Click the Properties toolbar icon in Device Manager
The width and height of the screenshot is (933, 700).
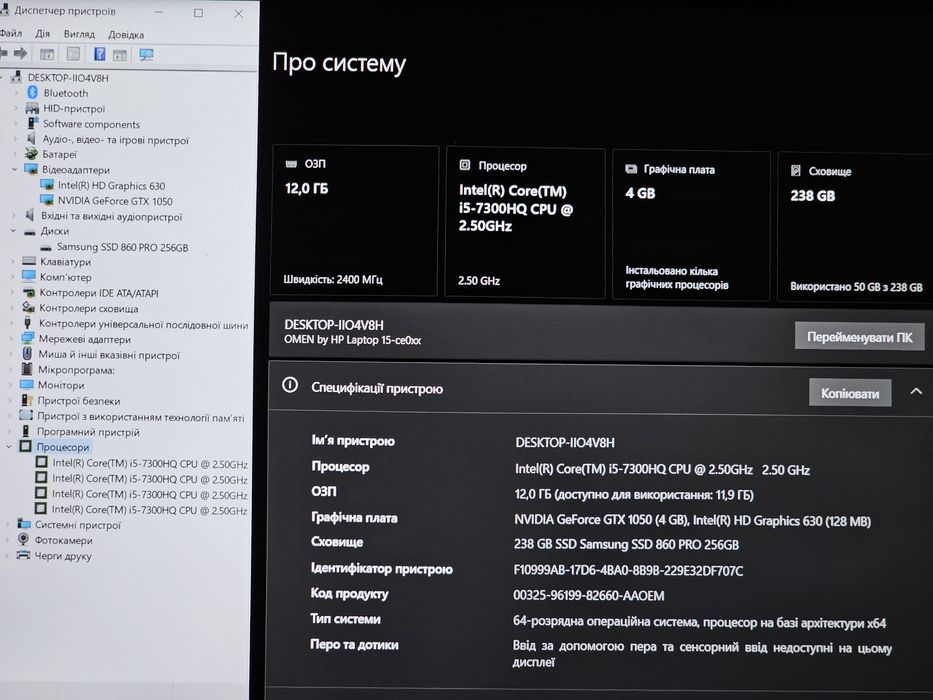point(73,54)
